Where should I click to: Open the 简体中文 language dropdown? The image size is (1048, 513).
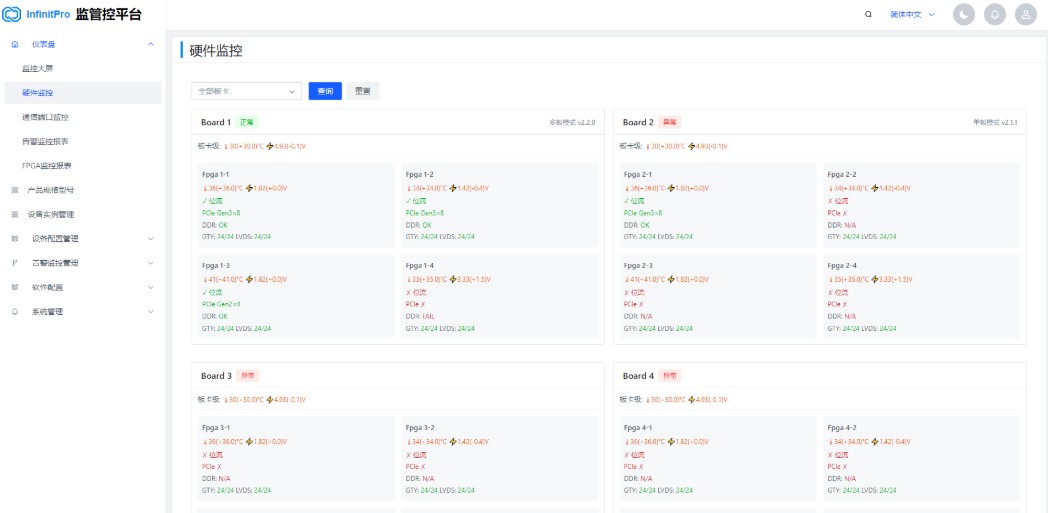912,15
